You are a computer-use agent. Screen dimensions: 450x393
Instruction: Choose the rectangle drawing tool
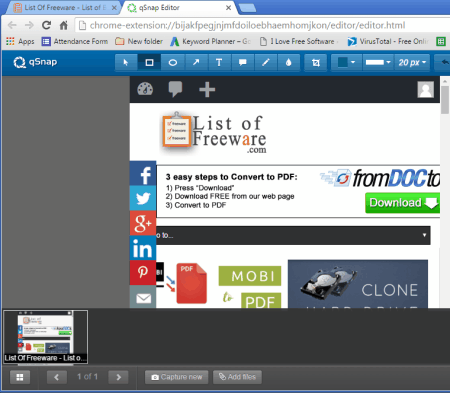[x=149, y=62]
